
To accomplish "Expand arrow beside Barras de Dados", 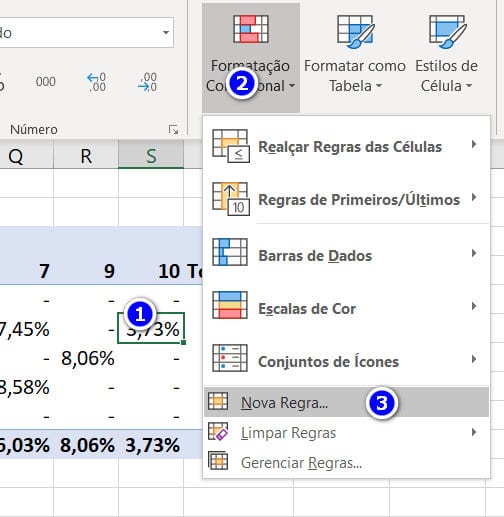I will point(474,253).
